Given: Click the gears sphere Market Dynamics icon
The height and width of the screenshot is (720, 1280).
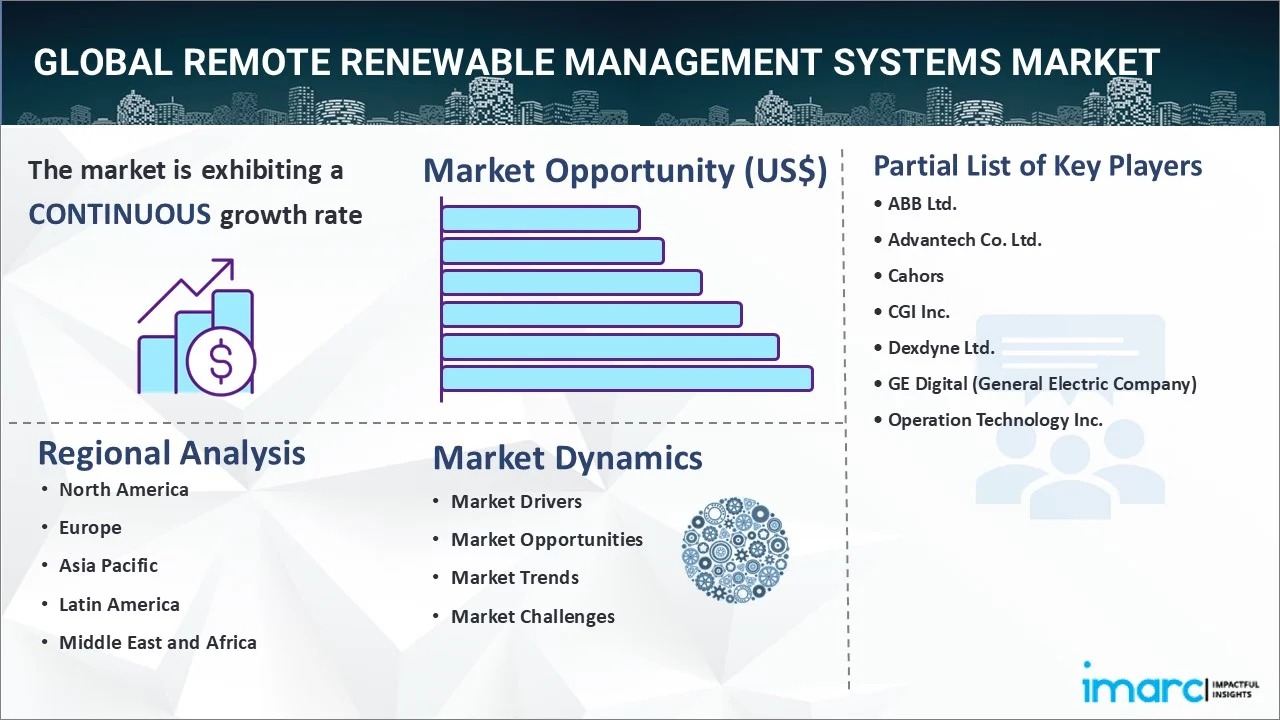Looking at the screenshot, I should click(x=735, y=550).
